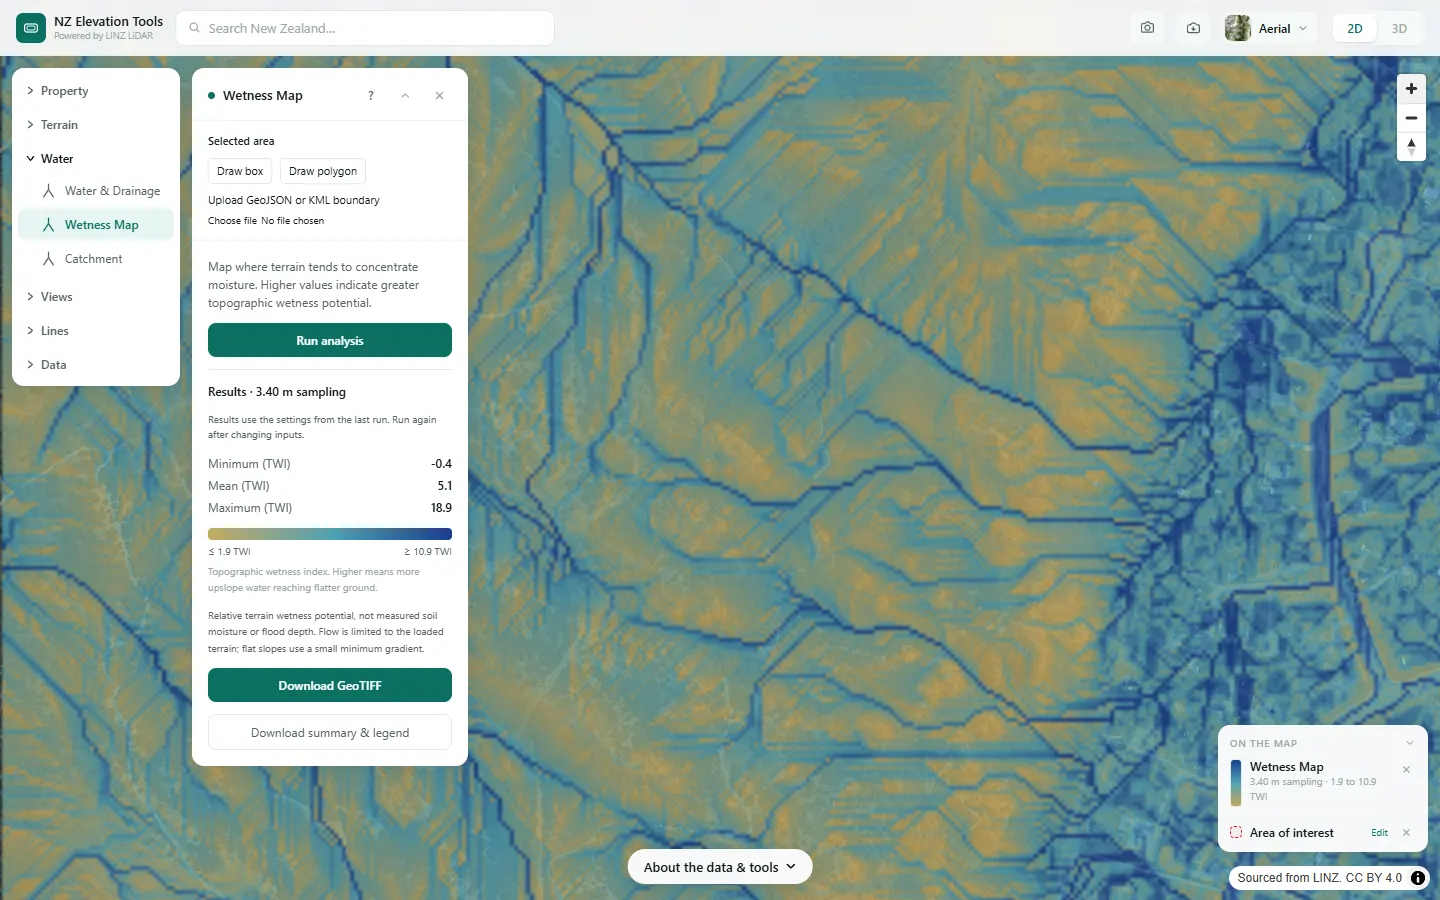1440x900 pixels.
Task: Remove Area of interest from the map list
Action: (1406, 833)
